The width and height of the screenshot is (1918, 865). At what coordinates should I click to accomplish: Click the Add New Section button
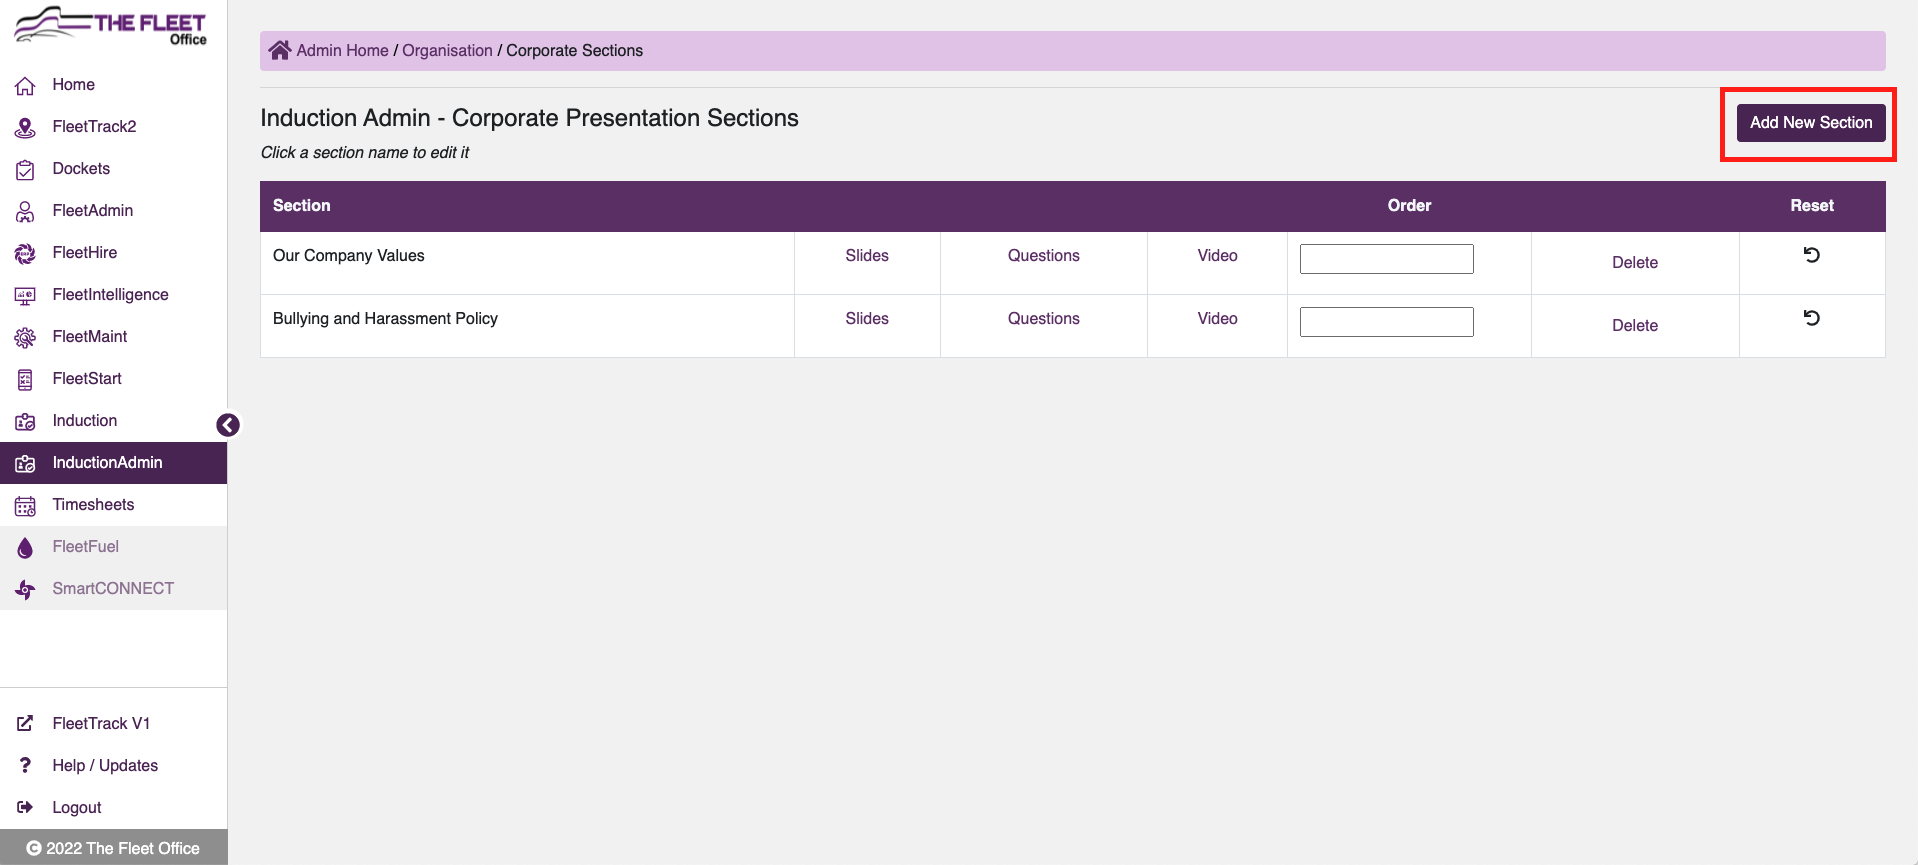[x=1811, y=123]
